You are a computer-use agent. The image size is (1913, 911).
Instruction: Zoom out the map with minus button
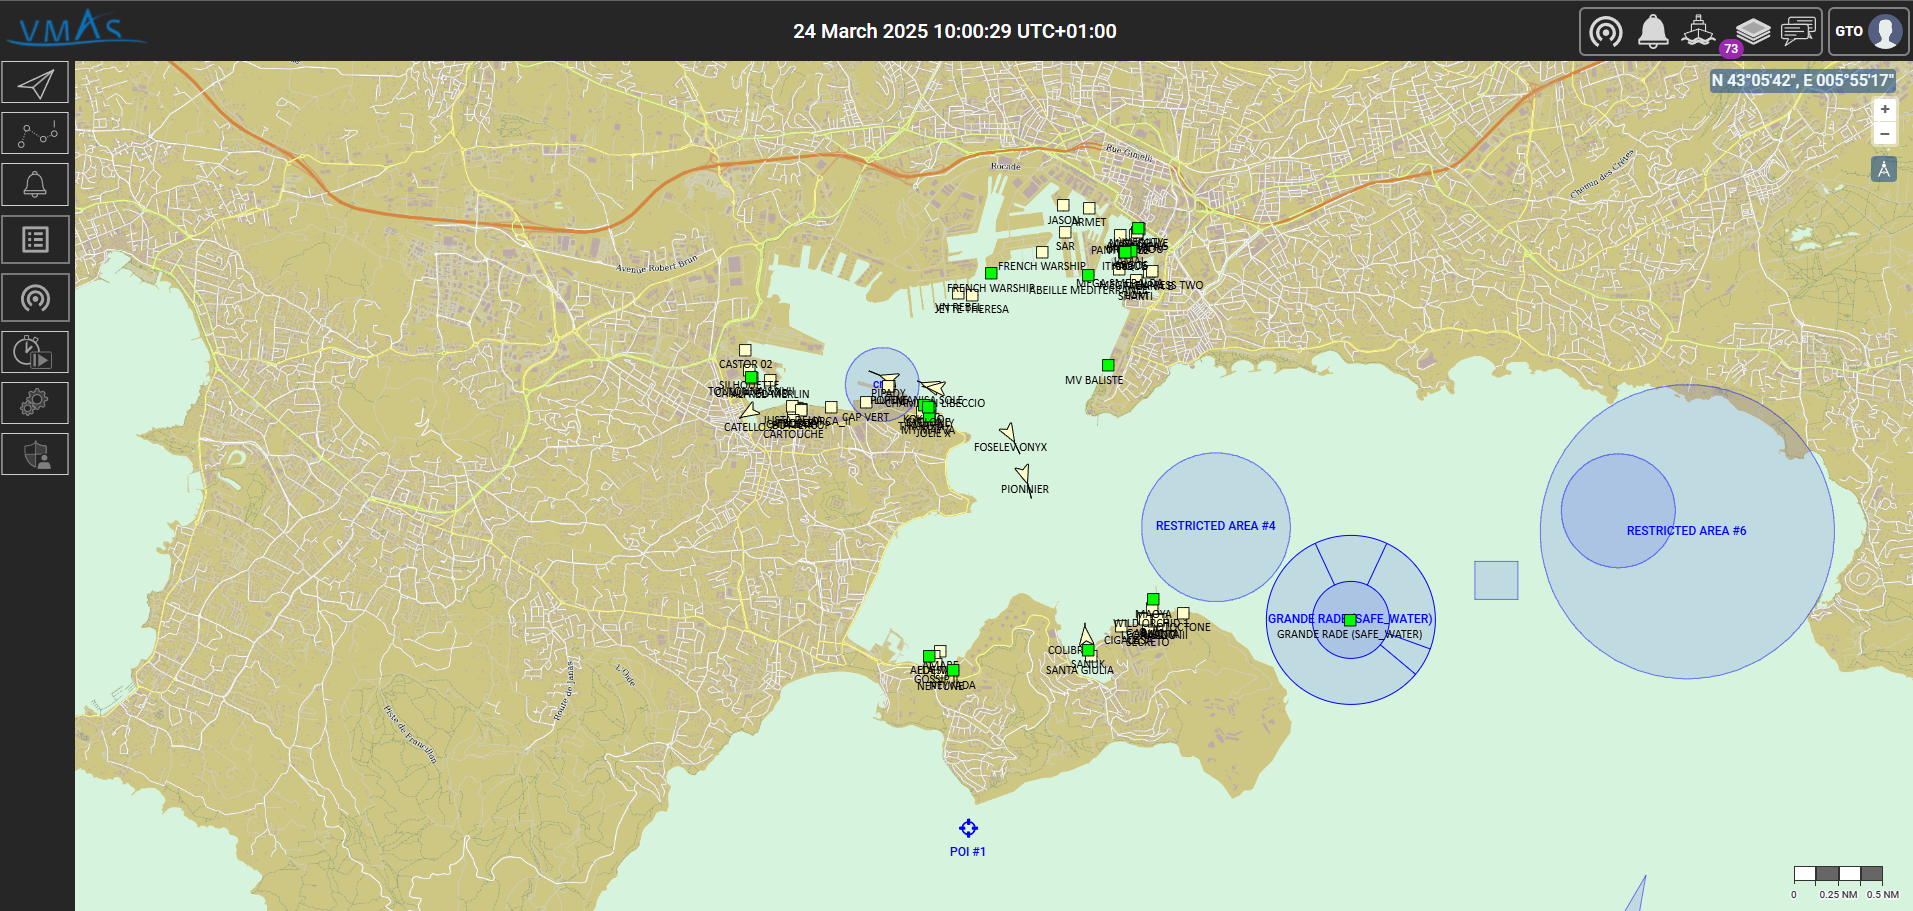(x=1884, y=134)
